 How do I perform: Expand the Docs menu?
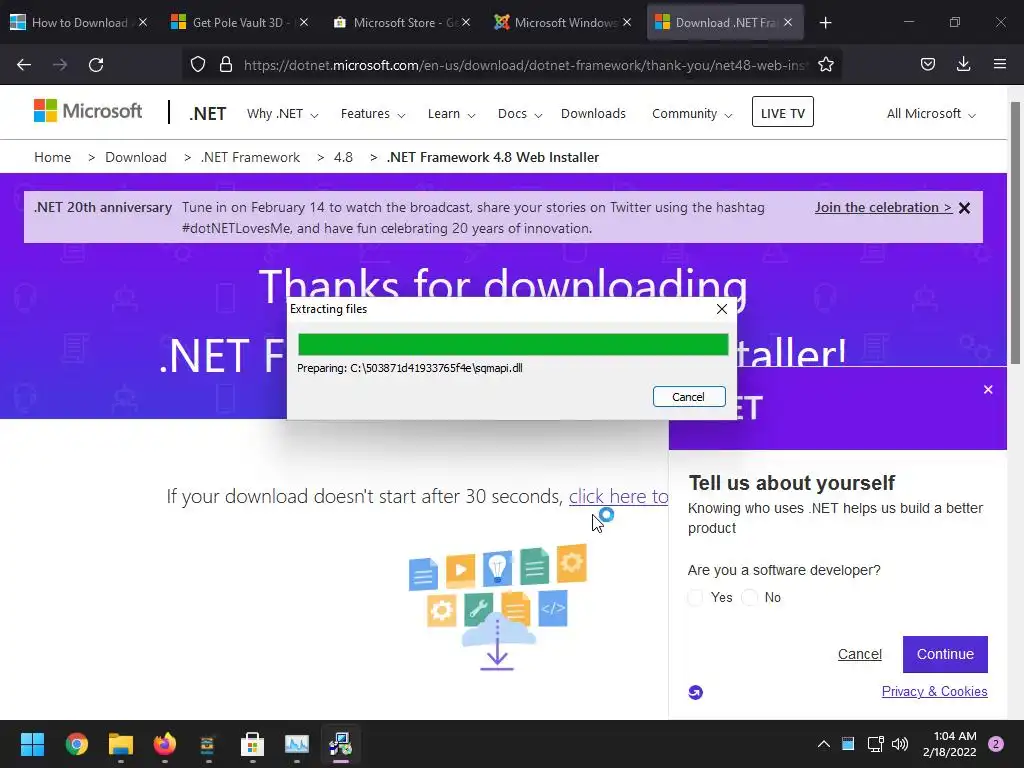click(520, 114)
